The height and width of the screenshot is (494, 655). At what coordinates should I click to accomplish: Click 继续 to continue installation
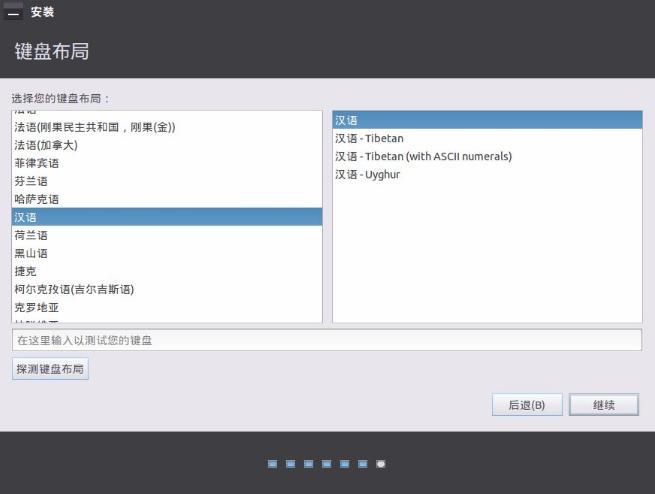click(603, 405)
